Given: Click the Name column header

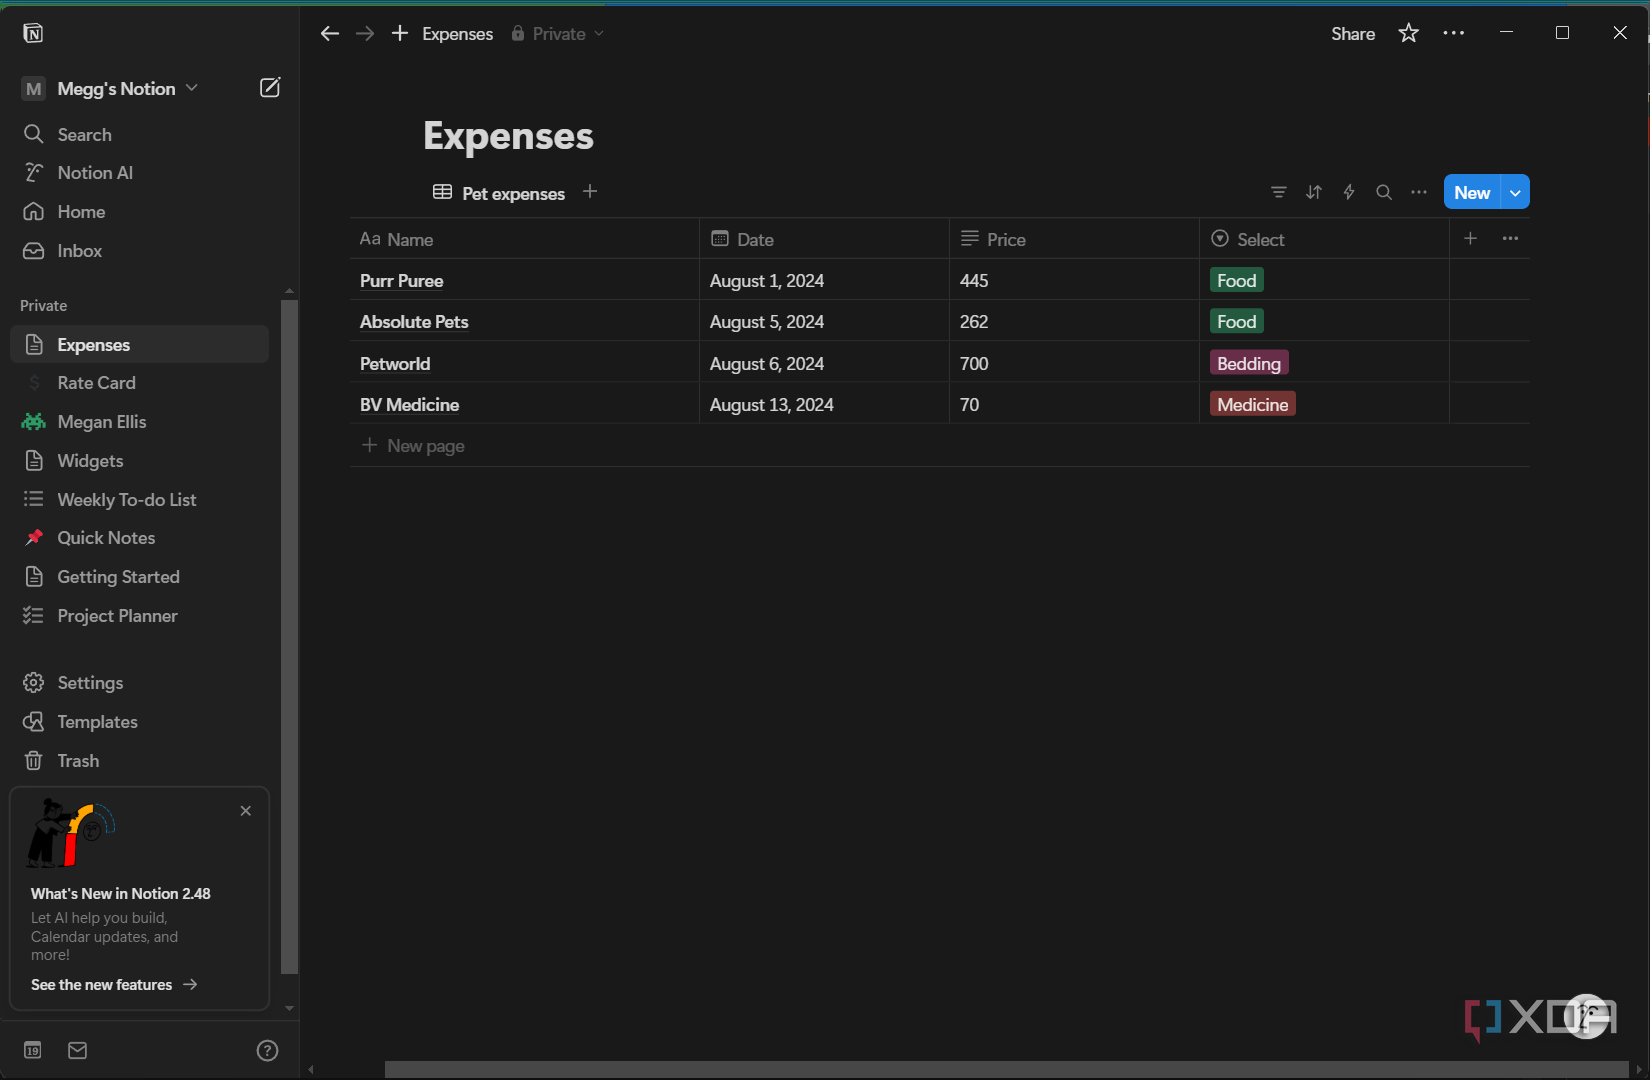Looking at the screenshot, I should point(524,239).
